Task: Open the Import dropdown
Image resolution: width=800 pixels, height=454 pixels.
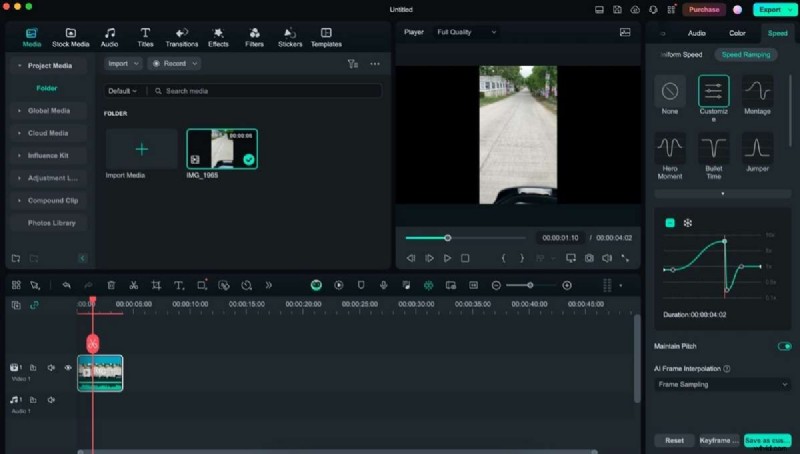Action: (123, 64)
